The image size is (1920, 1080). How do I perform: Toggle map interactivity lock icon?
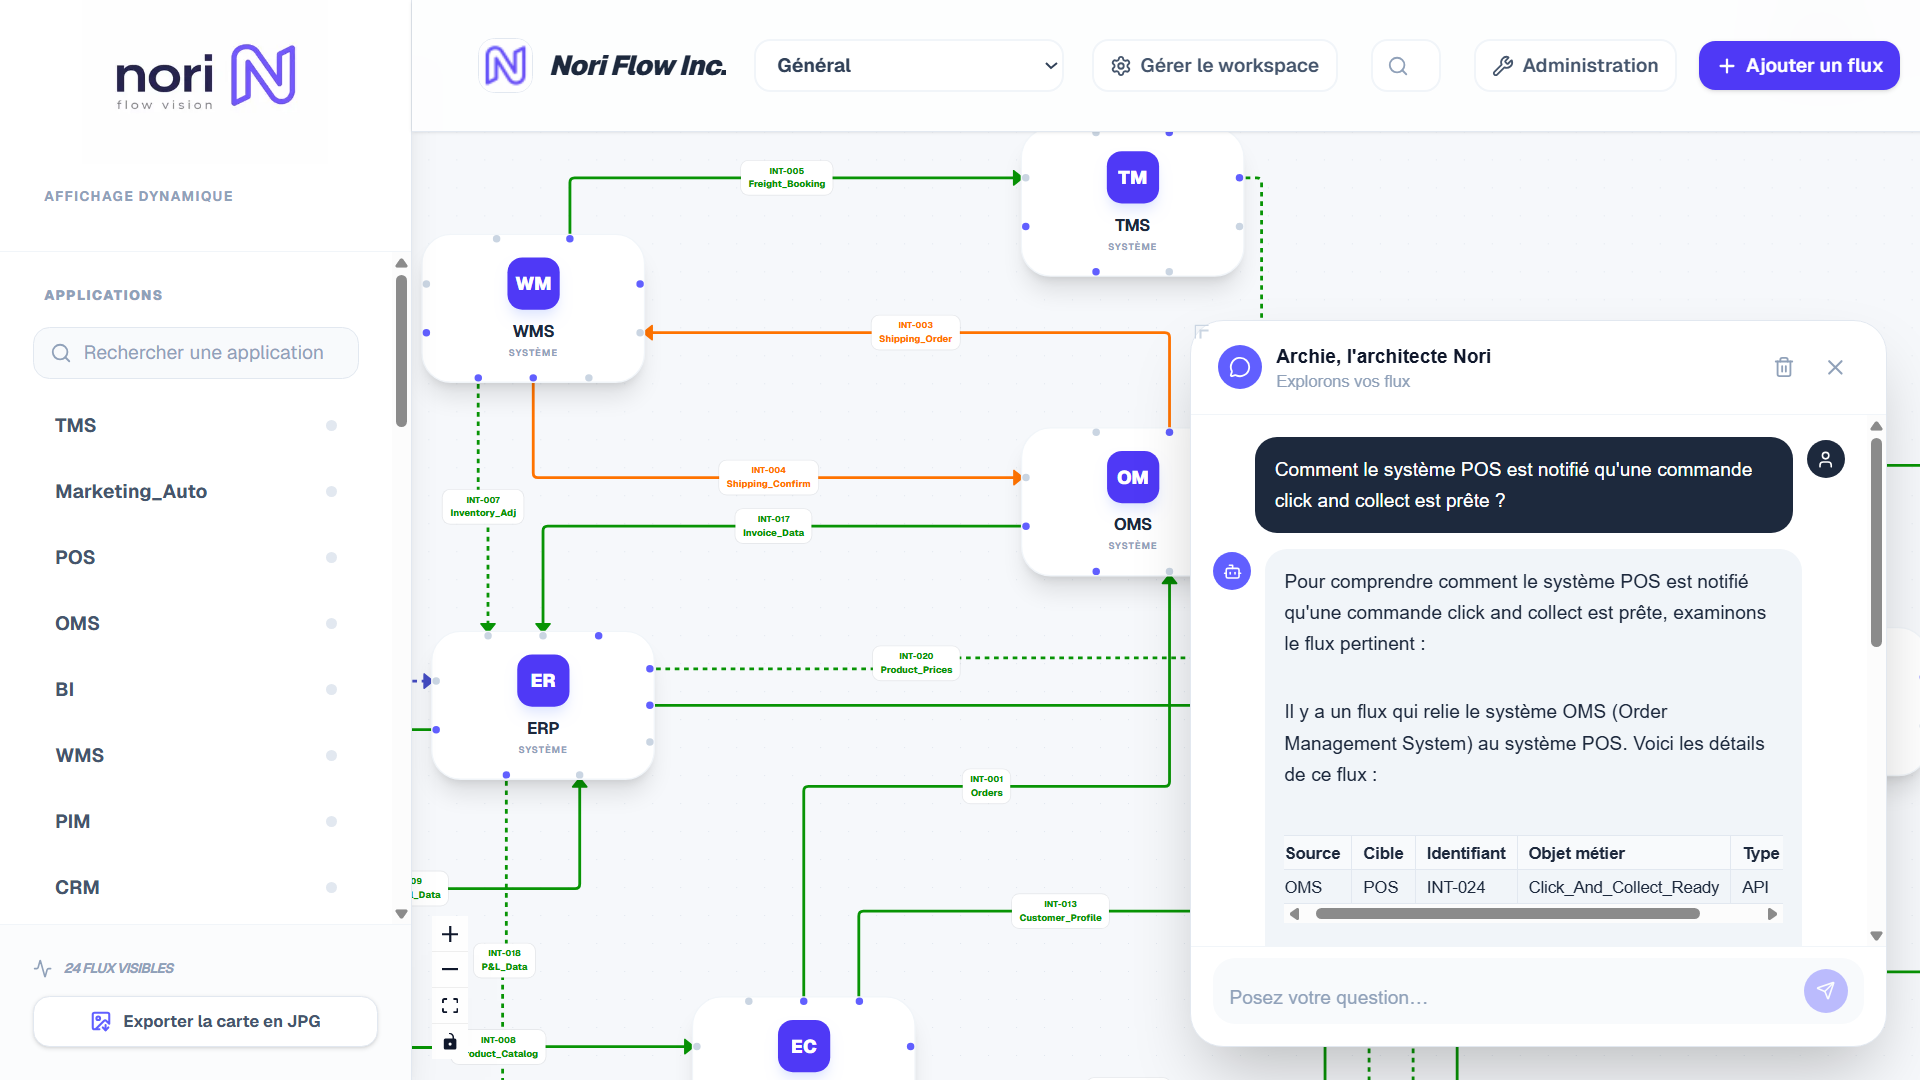[450, 1041]
